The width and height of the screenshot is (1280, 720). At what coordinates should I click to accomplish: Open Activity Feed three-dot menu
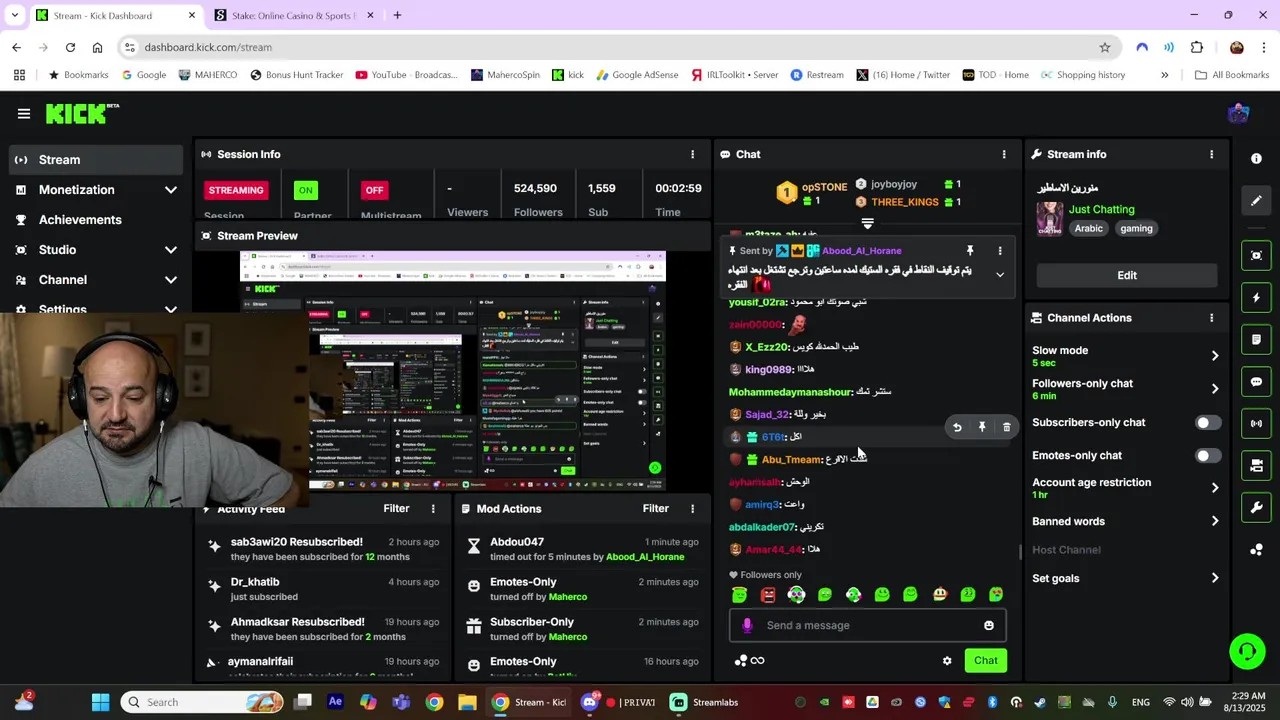[x=433, y=509]
